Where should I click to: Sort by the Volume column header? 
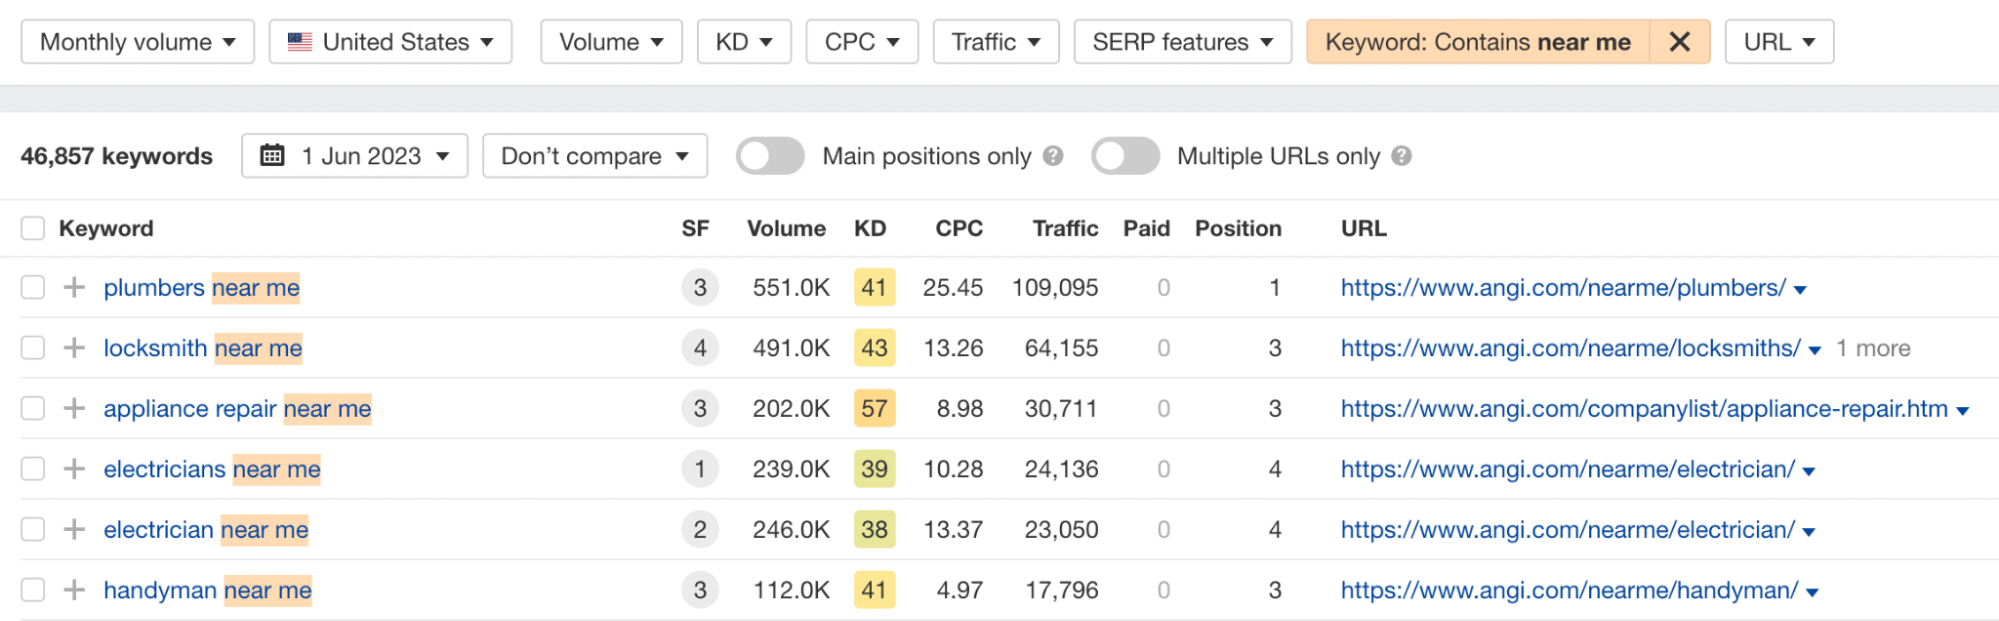point(786,229)
